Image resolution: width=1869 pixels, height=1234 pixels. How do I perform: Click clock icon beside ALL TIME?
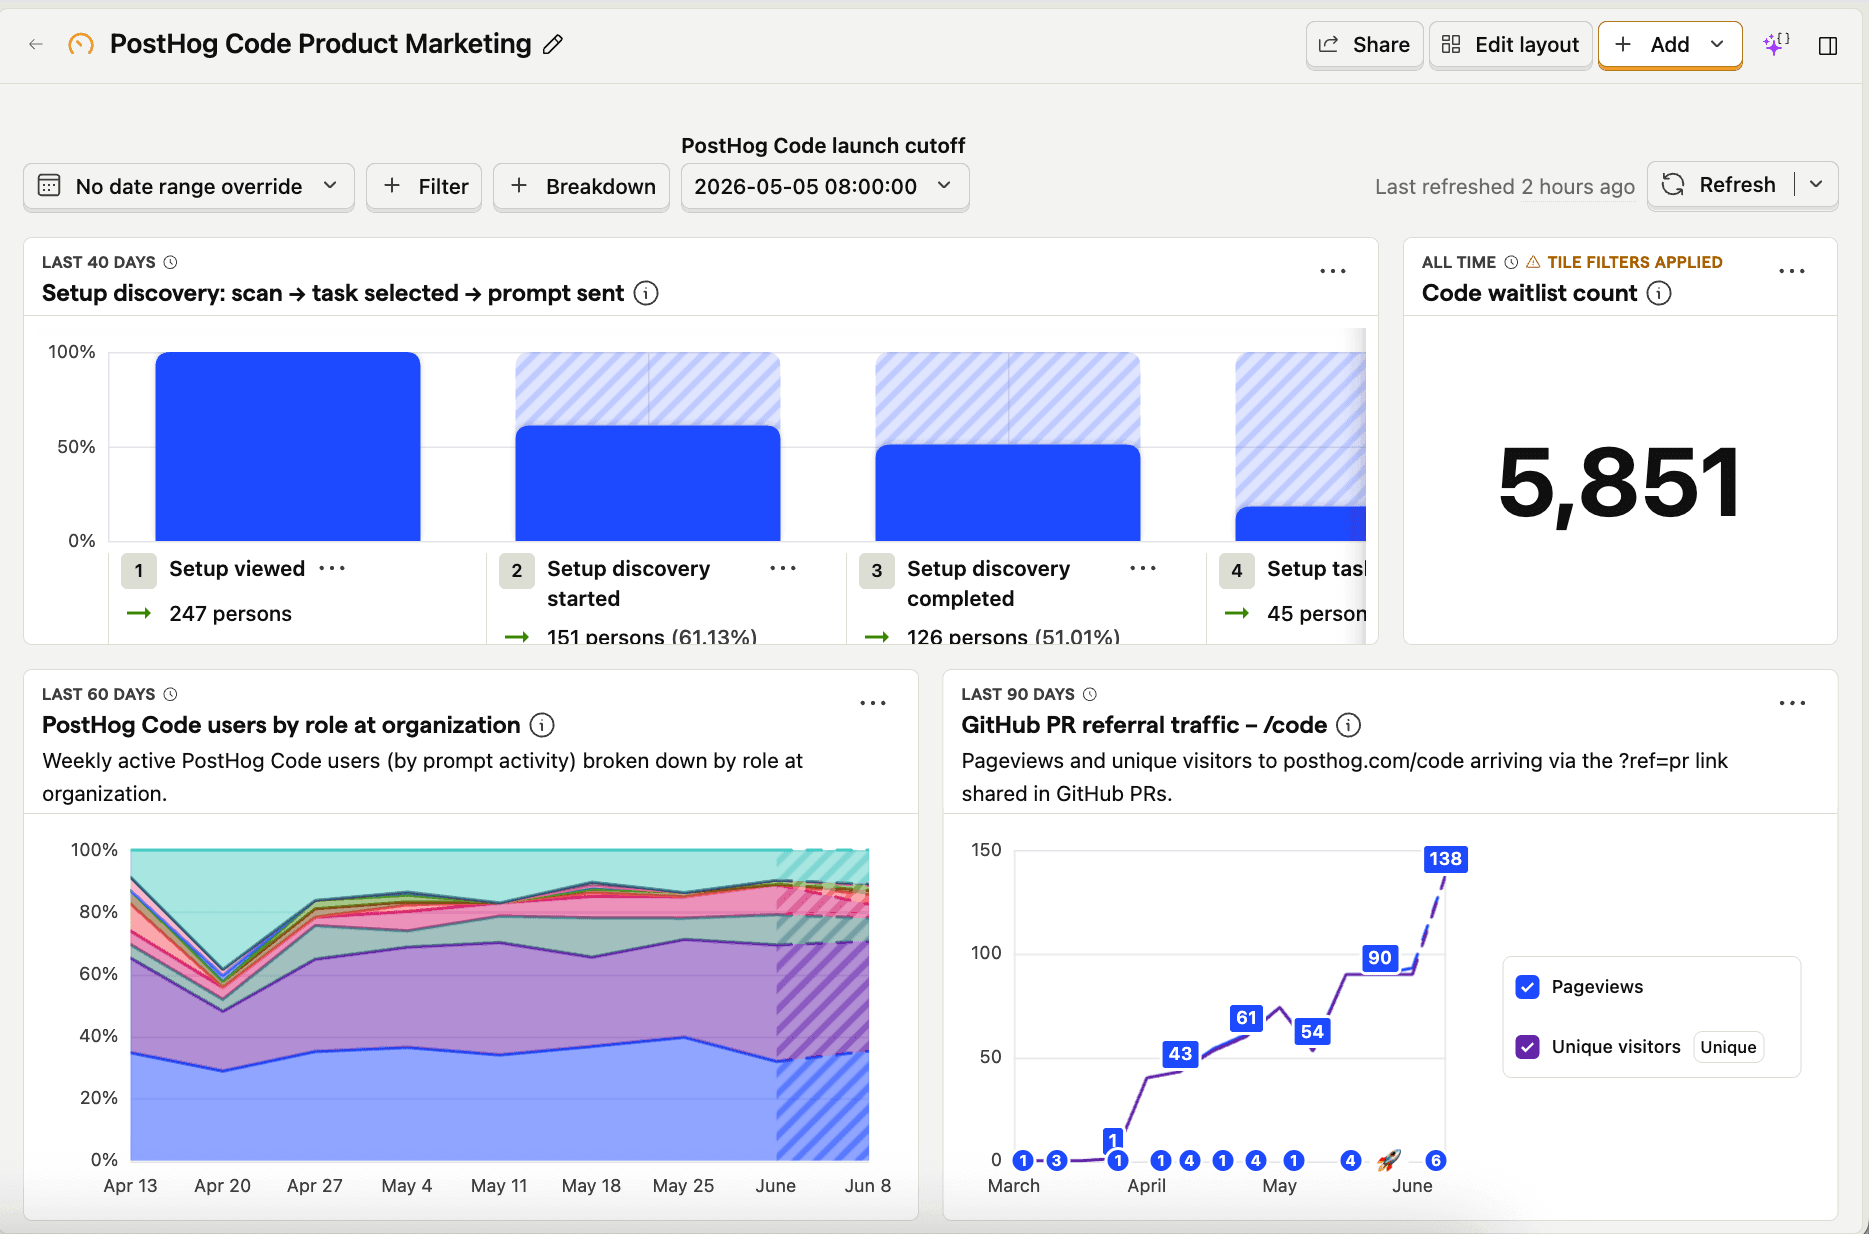click(x=1511, y=262)
